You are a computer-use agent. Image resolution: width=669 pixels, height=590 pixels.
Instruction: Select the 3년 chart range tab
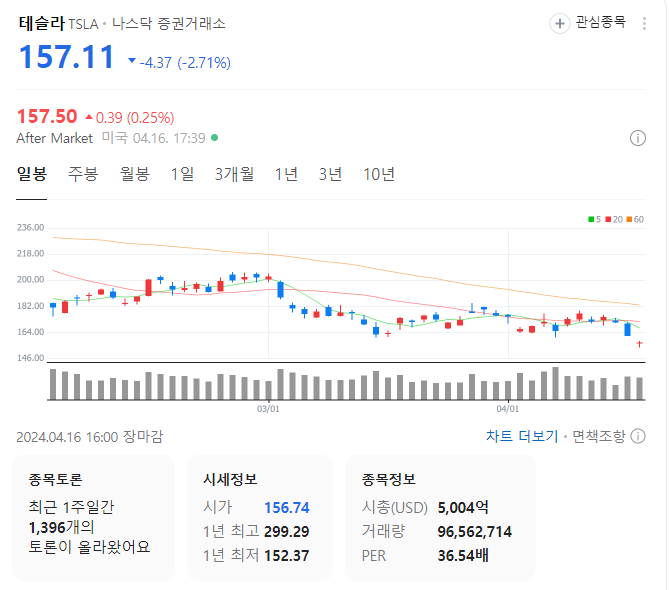pyautogui.click(x=330, y=174)
